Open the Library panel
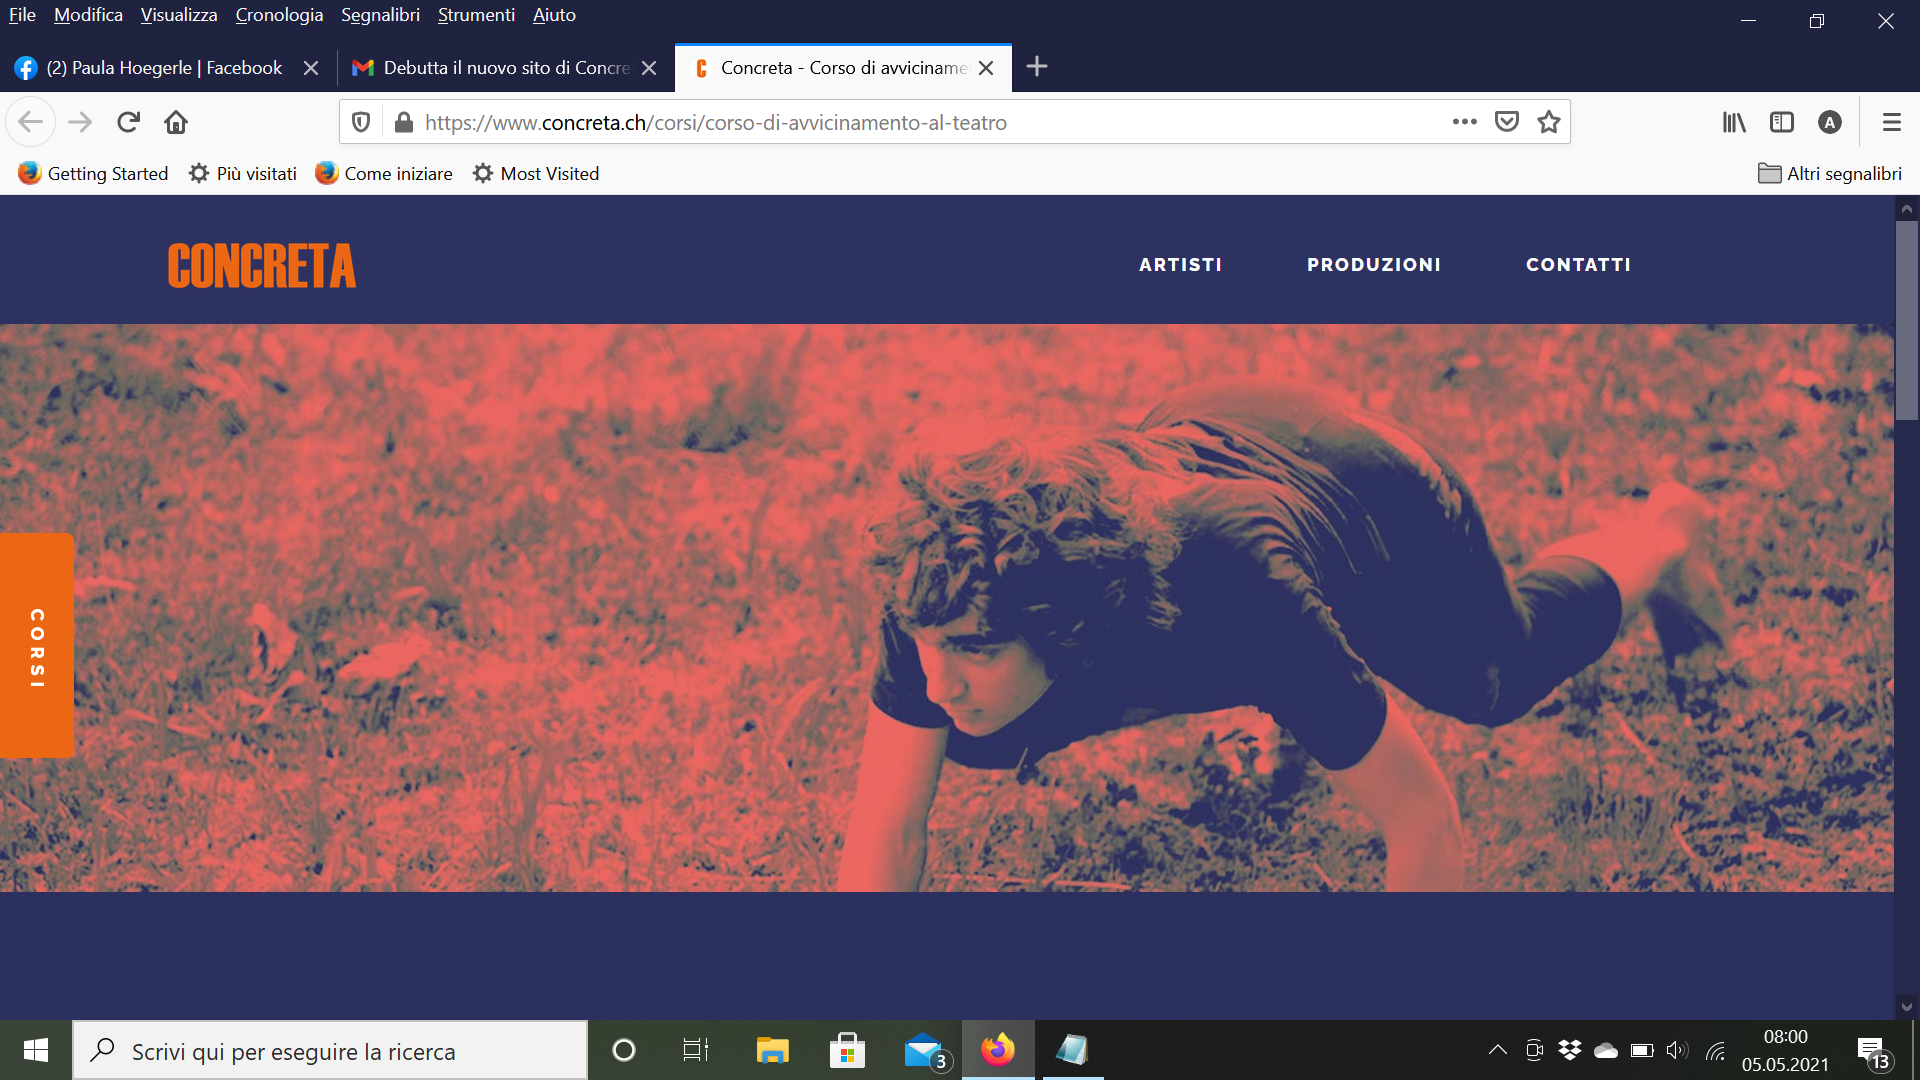 pos(1734,122)
